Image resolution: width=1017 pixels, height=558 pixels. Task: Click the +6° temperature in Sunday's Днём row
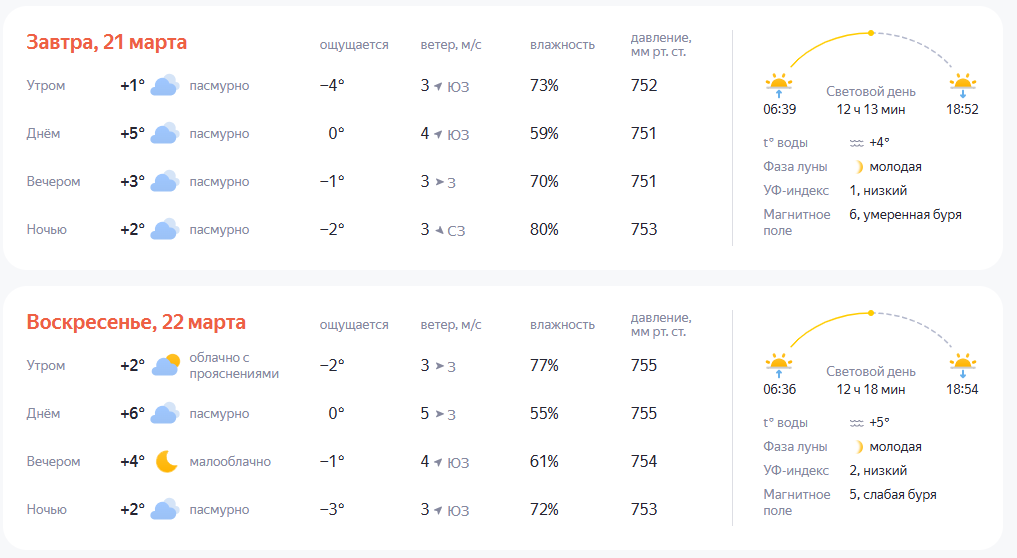[132, 414]
